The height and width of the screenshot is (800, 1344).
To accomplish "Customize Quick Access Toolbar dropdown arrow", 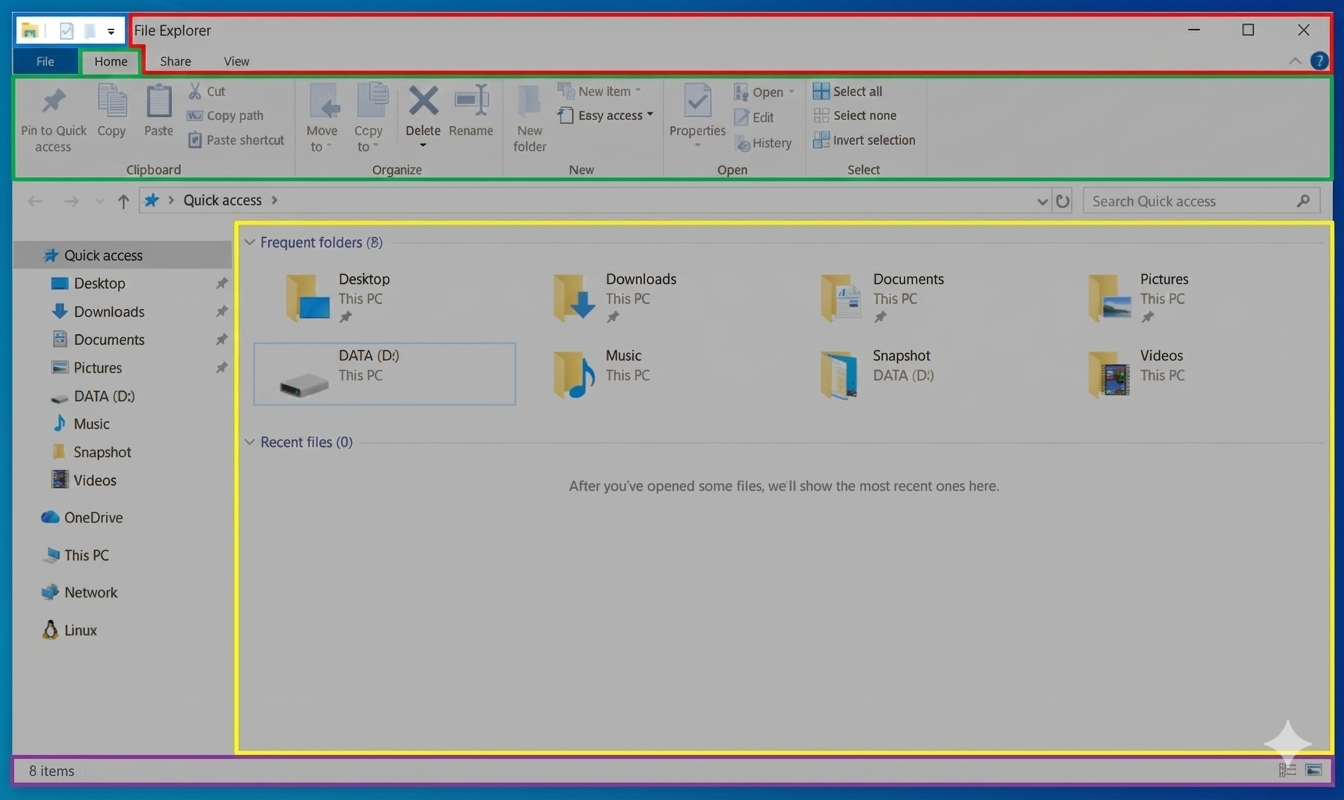I will (x=111, y=32).
